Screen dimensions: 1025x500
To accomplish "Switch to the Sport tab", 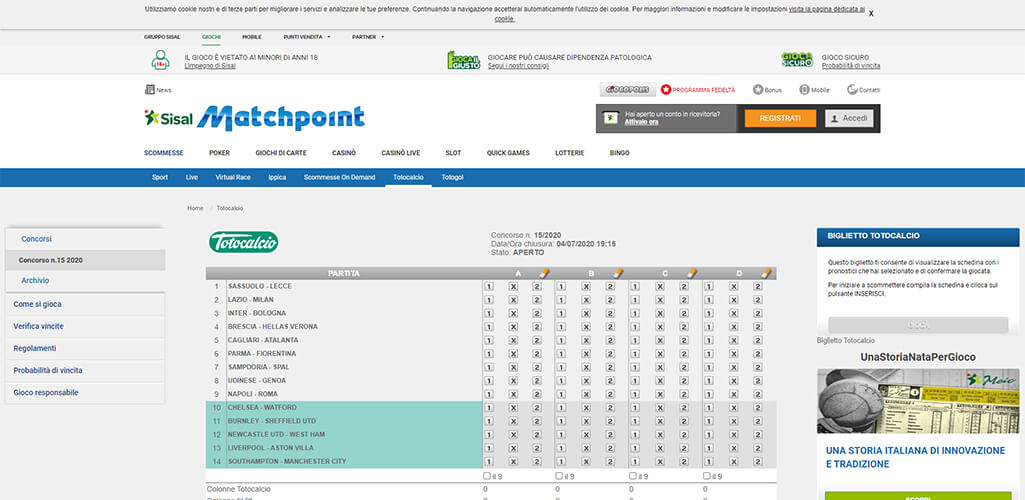I will pos(160,177).
